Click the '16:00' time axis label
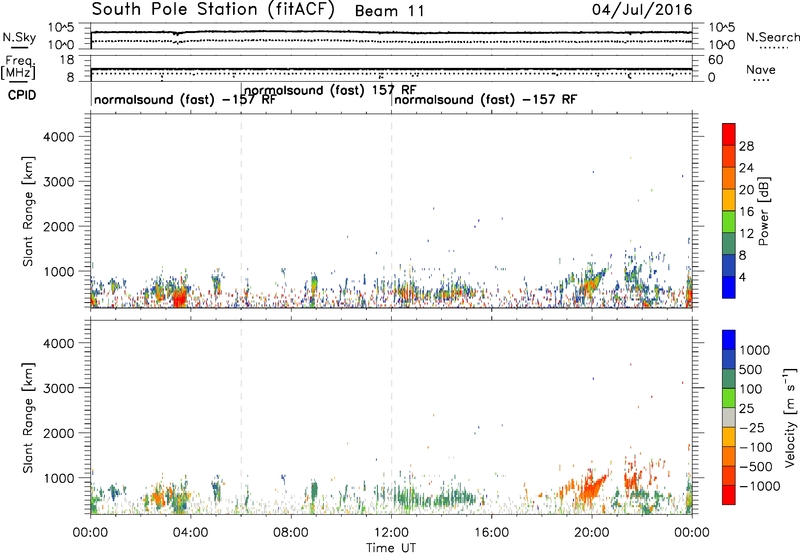The width and height of the screenshot is (800, 554). point(491,532)
